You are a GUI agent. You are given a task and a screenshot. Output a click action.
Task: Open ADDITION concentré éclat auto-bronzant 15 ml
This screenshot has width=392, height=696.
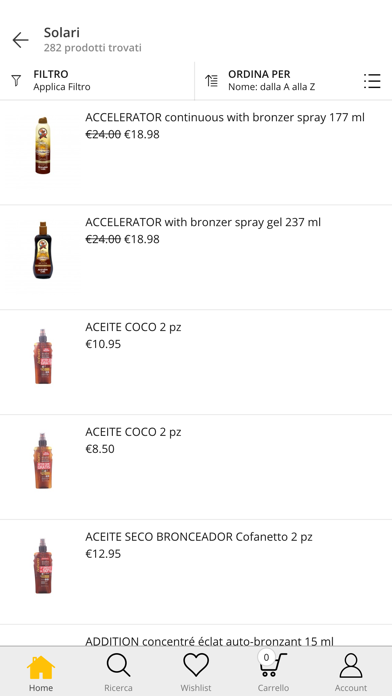(209, 641)
